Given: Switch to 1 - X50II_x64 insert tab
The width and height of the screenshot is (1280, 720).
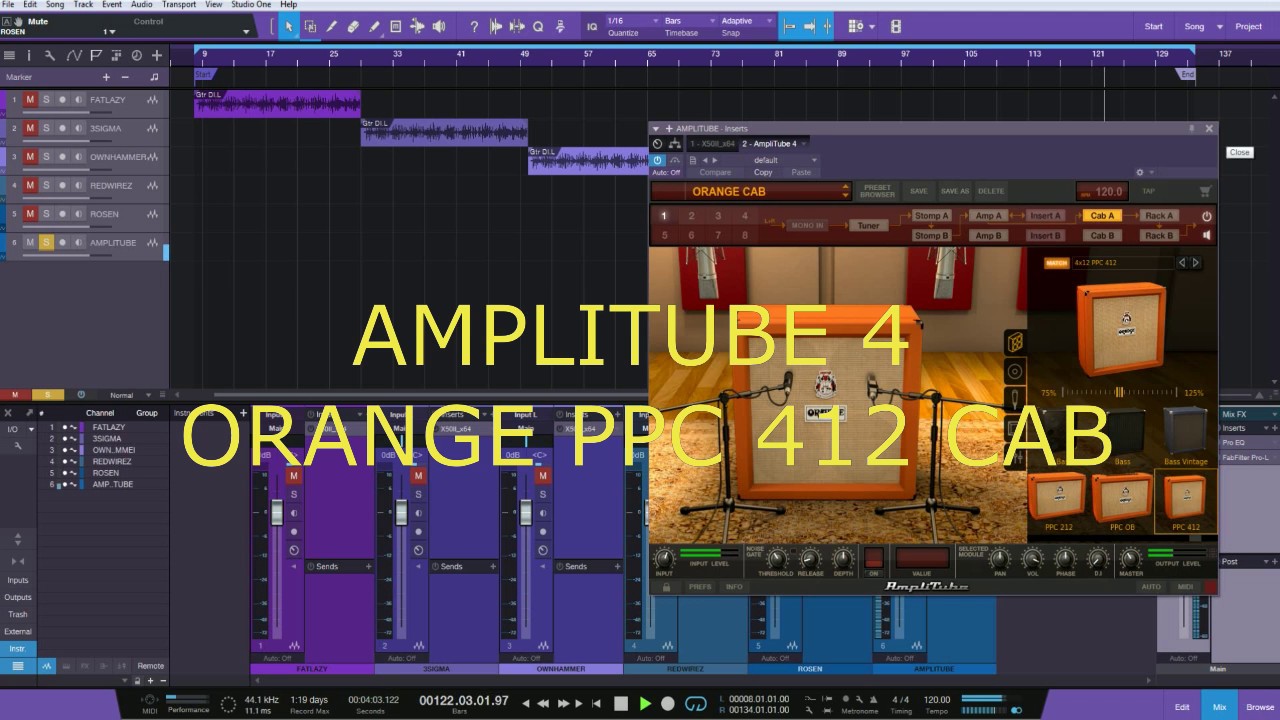Looking at the screenshot, I should pos(714,144).
